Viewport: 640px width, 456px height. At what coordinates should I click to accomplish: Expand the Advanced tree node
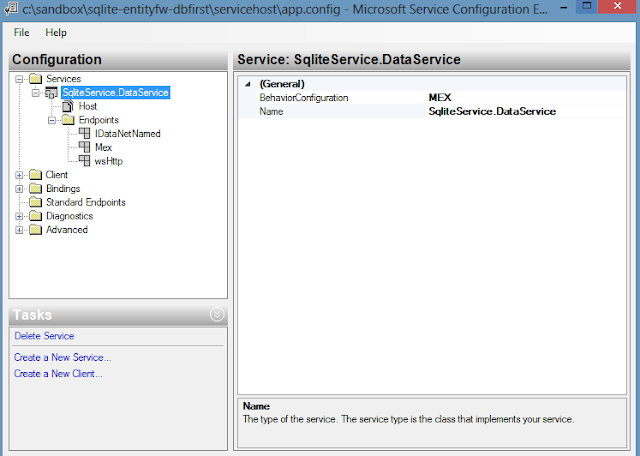coord(19,230)
